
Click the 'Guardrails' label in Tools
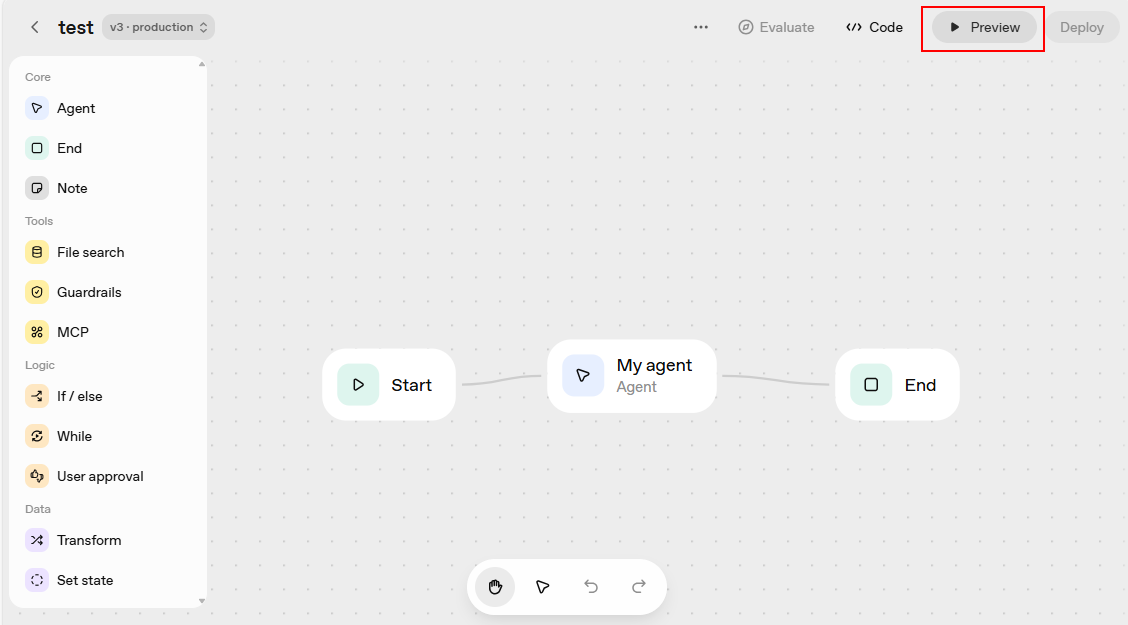[89, 293]
